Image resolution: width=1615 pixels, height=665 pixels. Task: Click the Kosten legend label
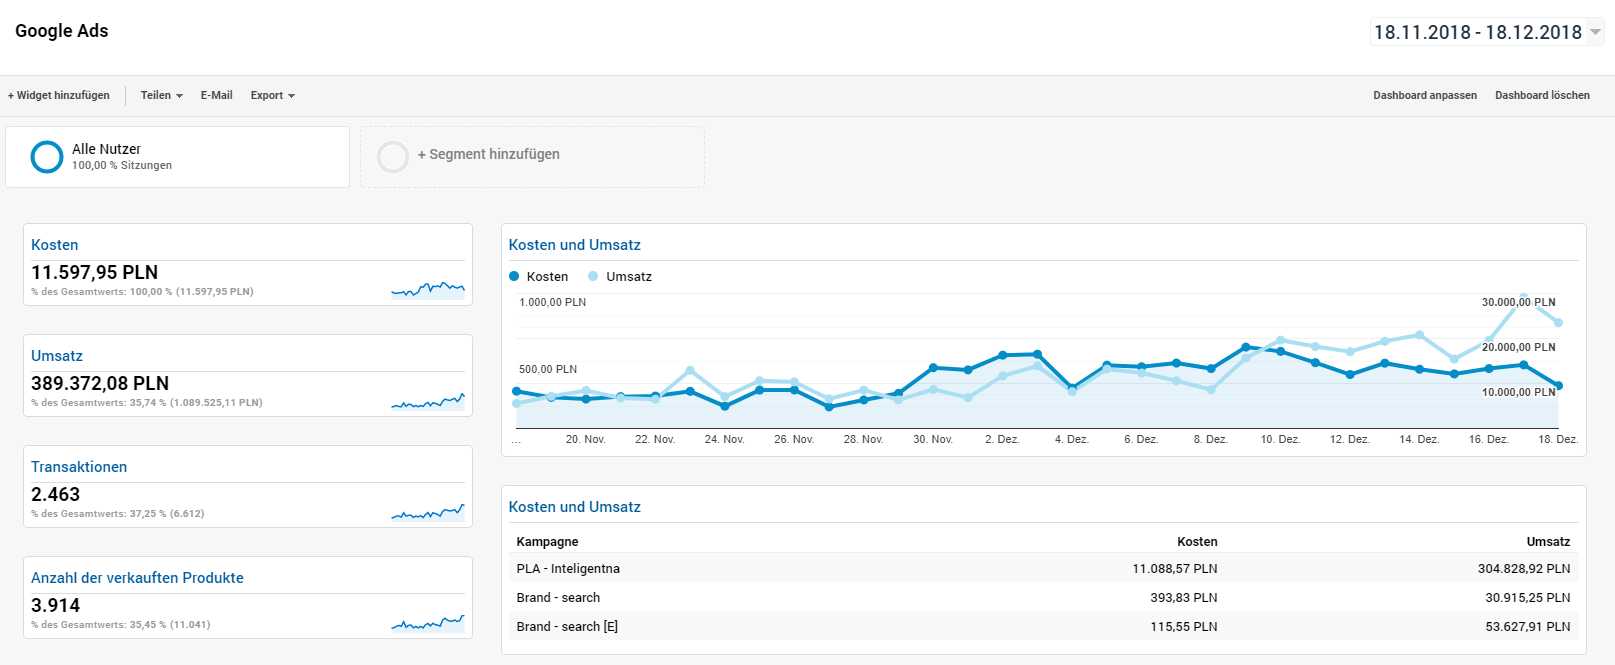[x=547, y=277]
